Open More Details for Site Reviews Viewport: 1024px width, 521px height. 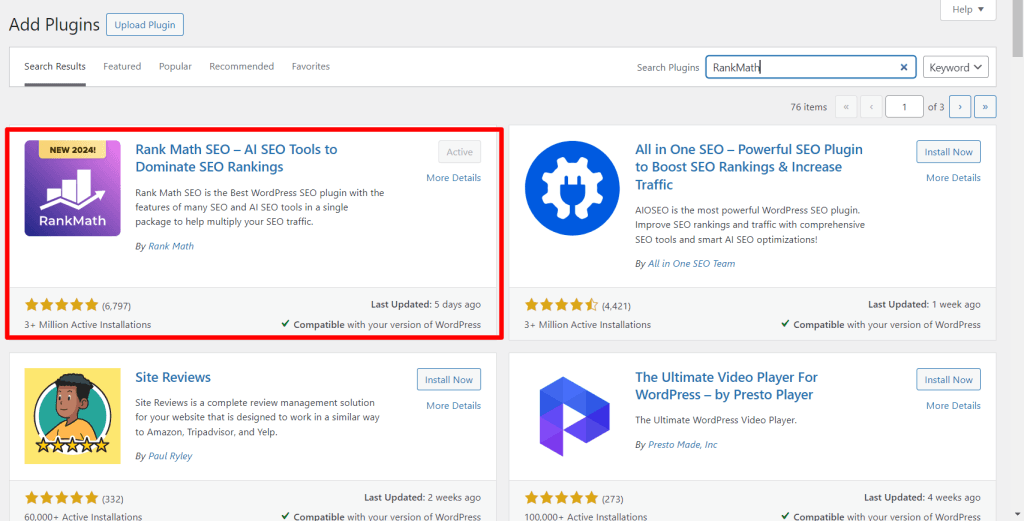pos(453,405)
